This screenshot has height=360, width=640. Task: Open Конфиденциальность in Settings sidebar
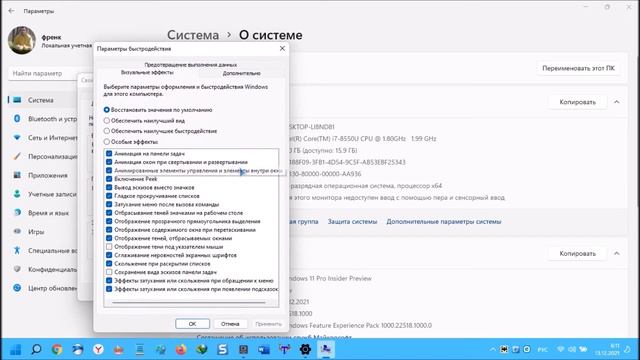coord(43,269)
